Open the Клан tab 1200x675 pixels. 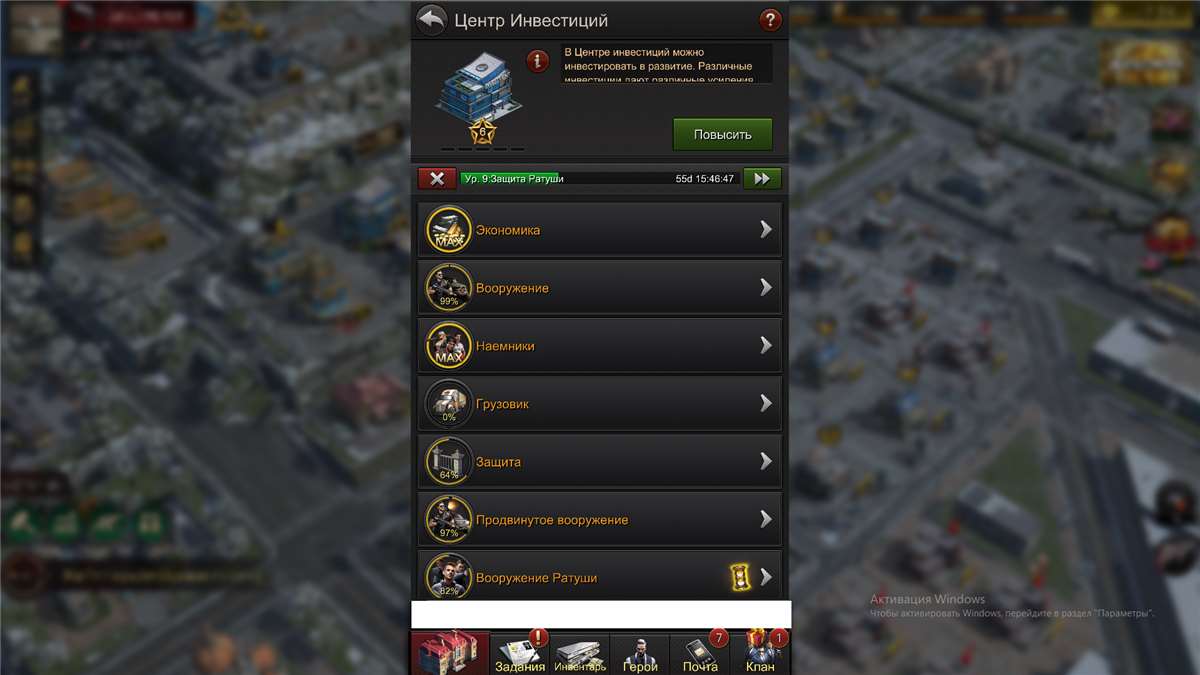pos(760,654)
